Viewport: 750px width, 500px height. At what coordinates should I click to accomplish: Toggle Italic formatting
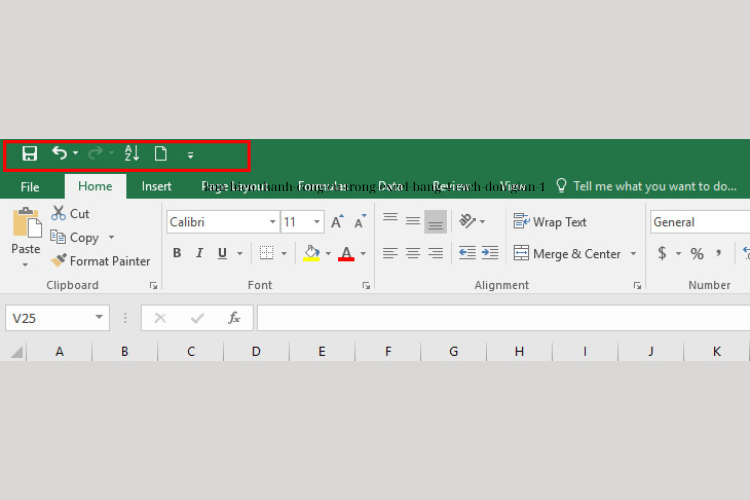tap(199, 253)
